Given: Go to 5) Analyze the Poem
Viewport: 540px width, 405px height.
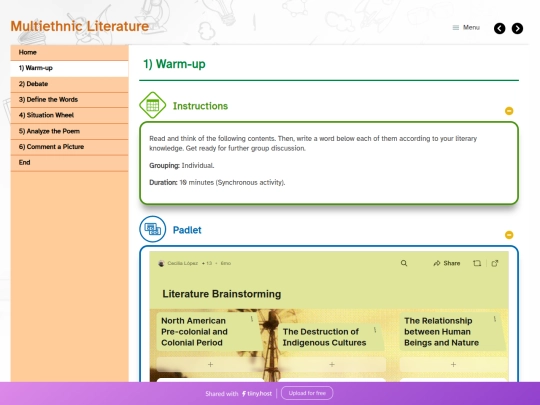Looking at the screenshot, I should 69,131.
